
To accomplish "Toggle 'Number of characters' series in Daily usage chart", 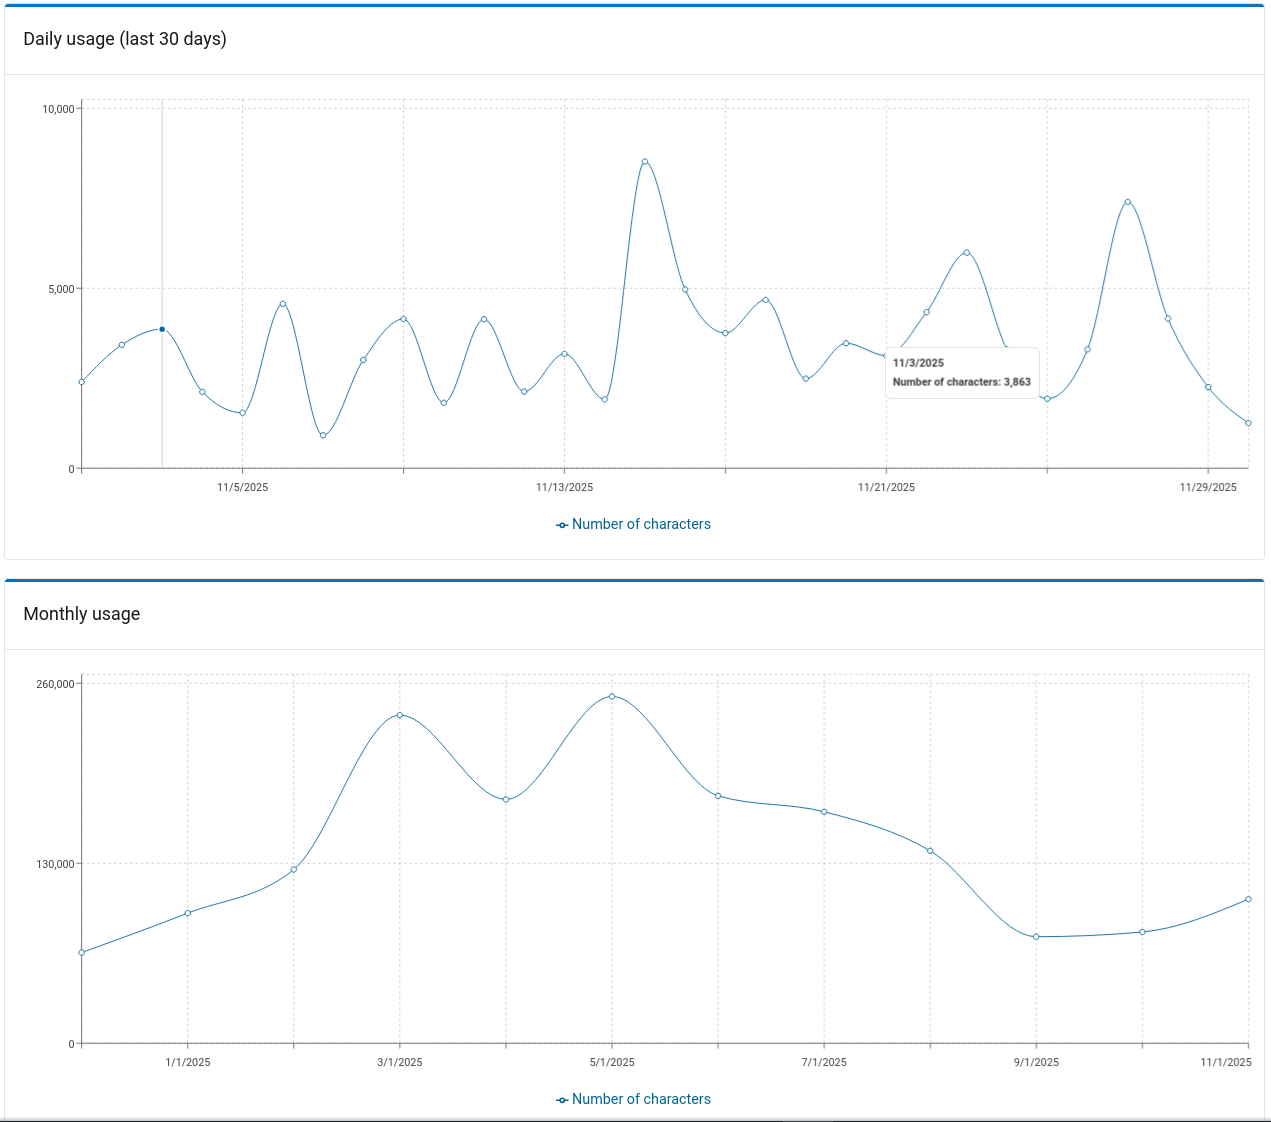I will (x=641, y=524).
